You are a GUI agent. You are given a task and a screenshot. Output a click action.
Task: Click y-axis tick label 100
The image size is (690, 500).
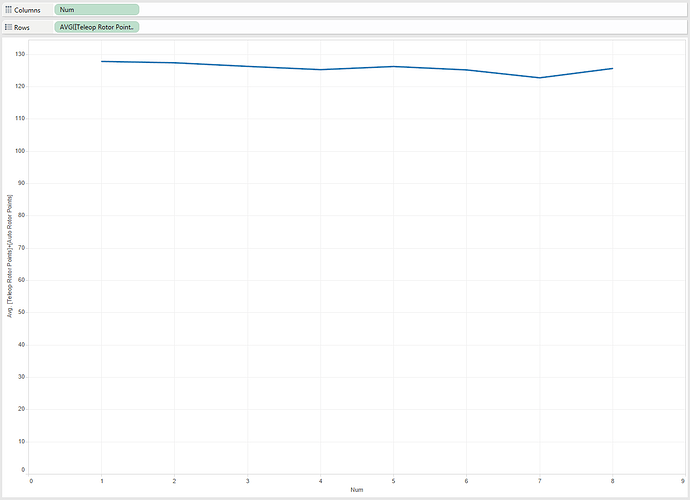click(20, 151)
